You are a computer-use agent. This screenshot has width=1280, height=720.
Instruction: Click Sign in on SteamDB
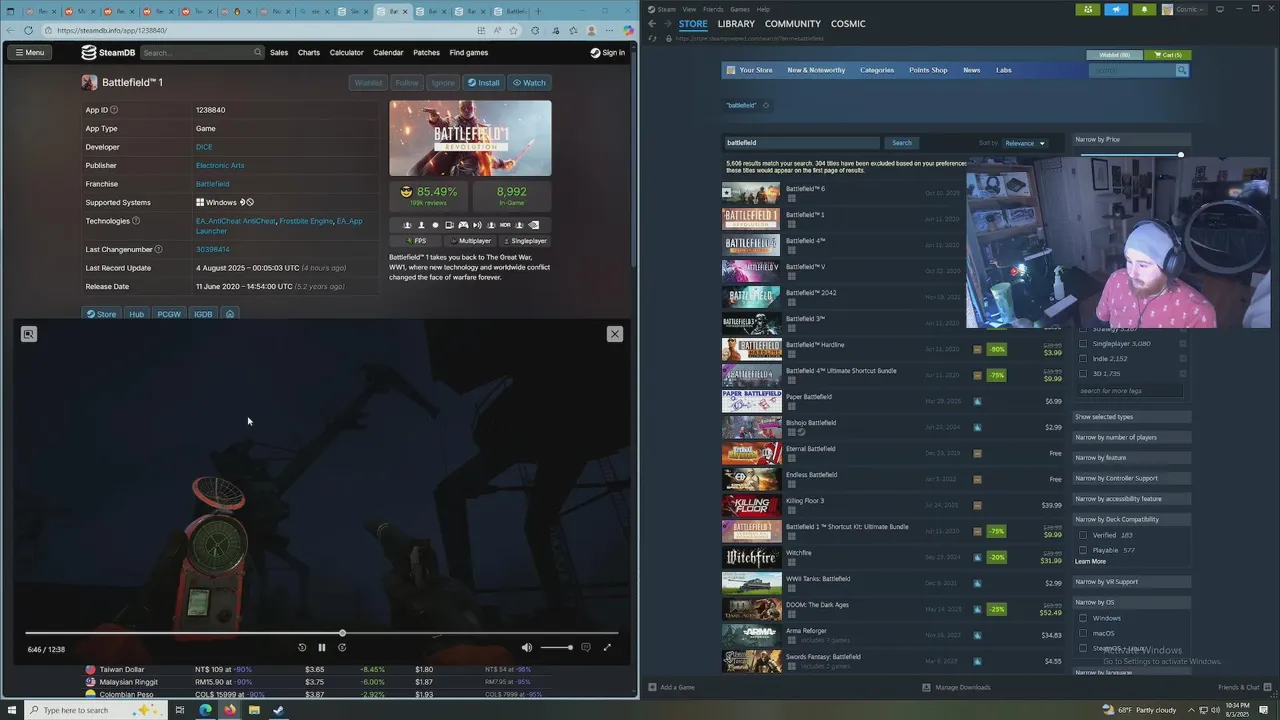click(607, 52)
